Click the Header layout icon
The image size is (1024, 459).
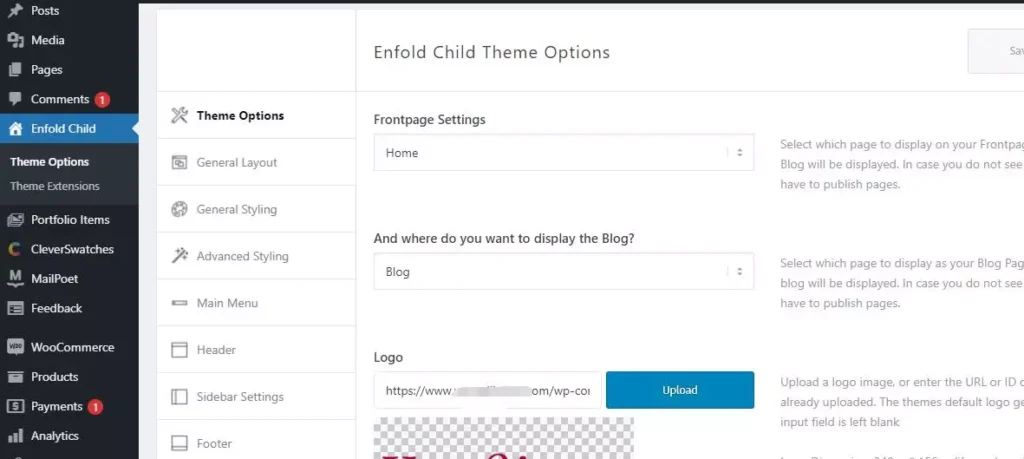(x=180, y=350)
